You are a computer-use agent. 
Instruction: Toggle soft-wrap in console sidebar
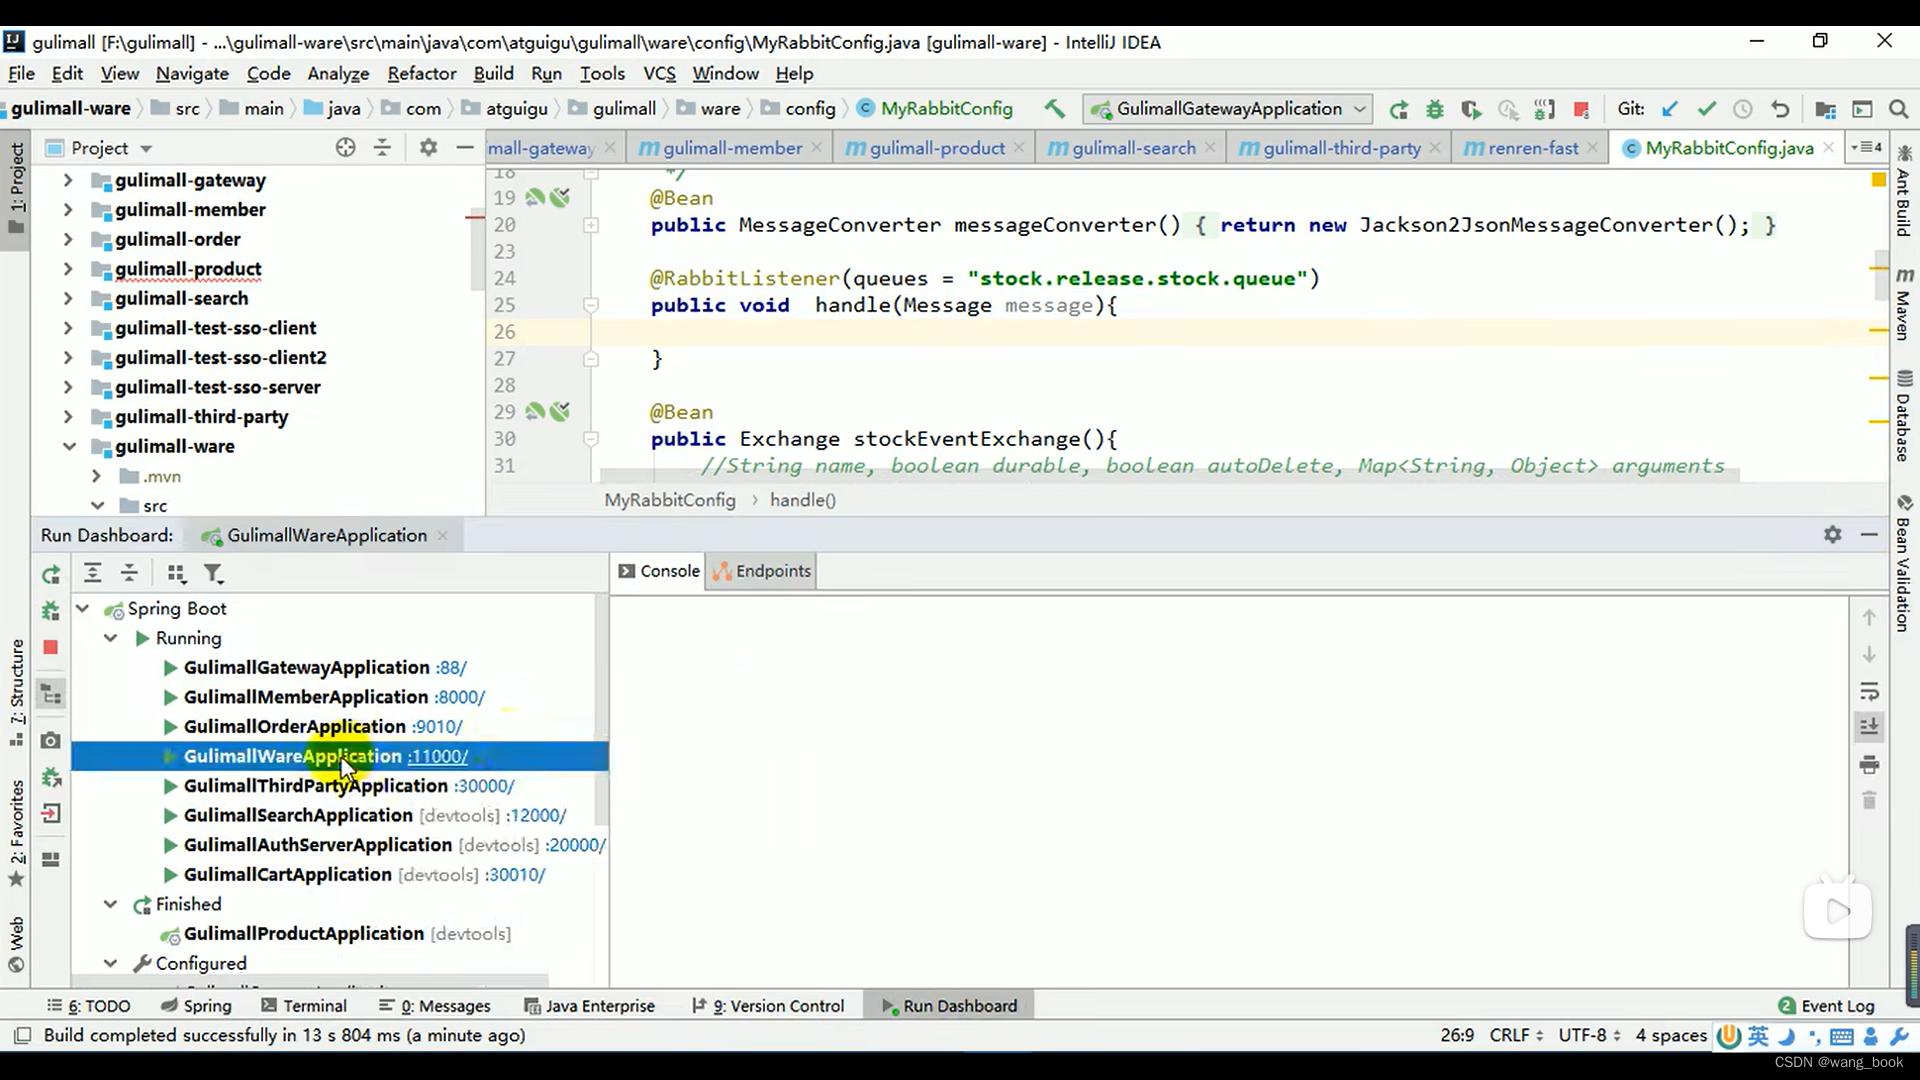coord(1869,692)
